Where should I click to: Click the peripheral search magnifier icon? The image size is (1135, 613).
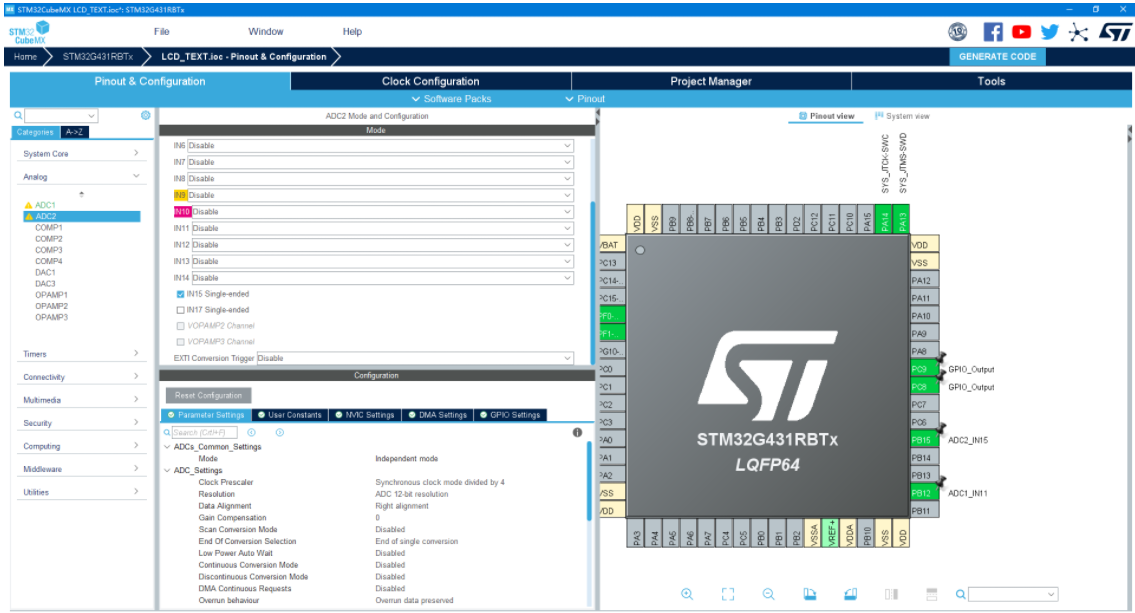pos(18,115)
